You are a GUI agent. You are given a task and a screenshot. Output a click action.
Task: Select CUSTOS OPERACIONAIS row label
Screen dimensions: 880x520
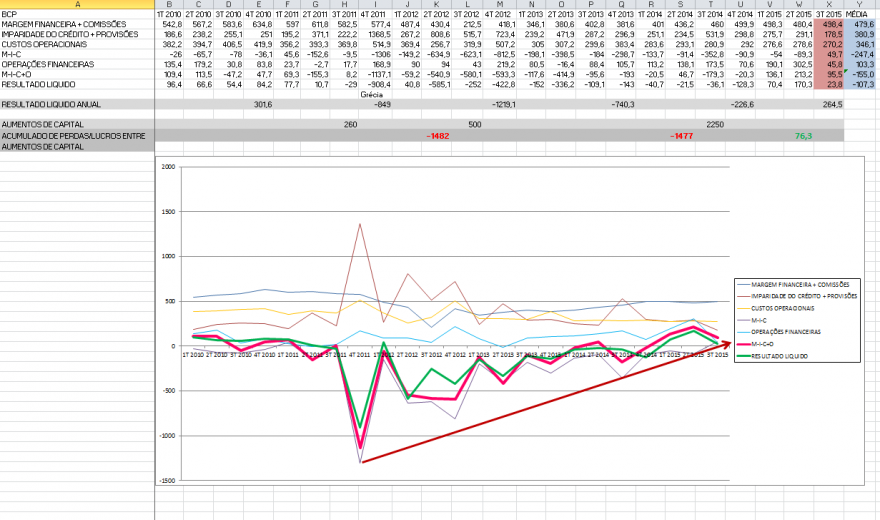pyautogui.click(x=44, y=44)
